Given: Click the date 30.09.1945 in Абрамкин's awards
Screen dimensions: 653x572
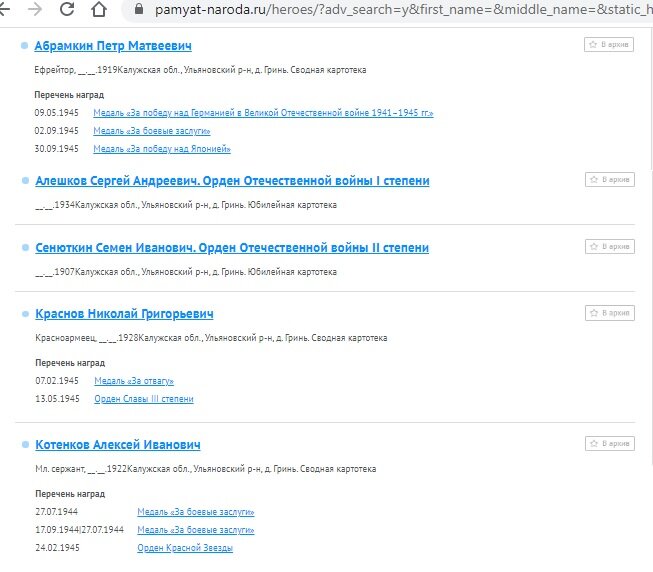Looking at the screenshot, I should point(56,149).
